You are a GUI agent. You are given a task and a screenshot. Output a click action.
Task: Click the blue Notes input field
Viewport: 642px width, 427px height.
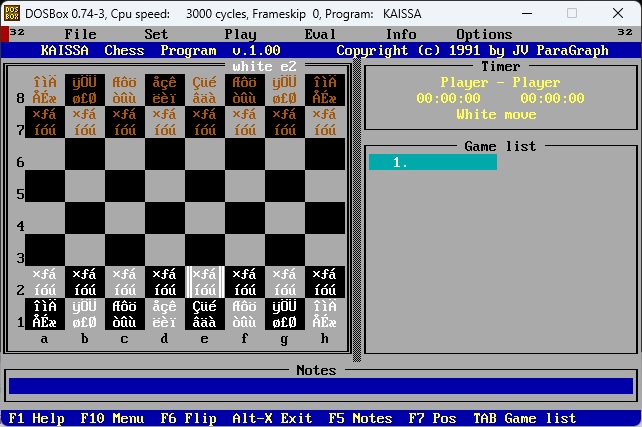[321, 386]
